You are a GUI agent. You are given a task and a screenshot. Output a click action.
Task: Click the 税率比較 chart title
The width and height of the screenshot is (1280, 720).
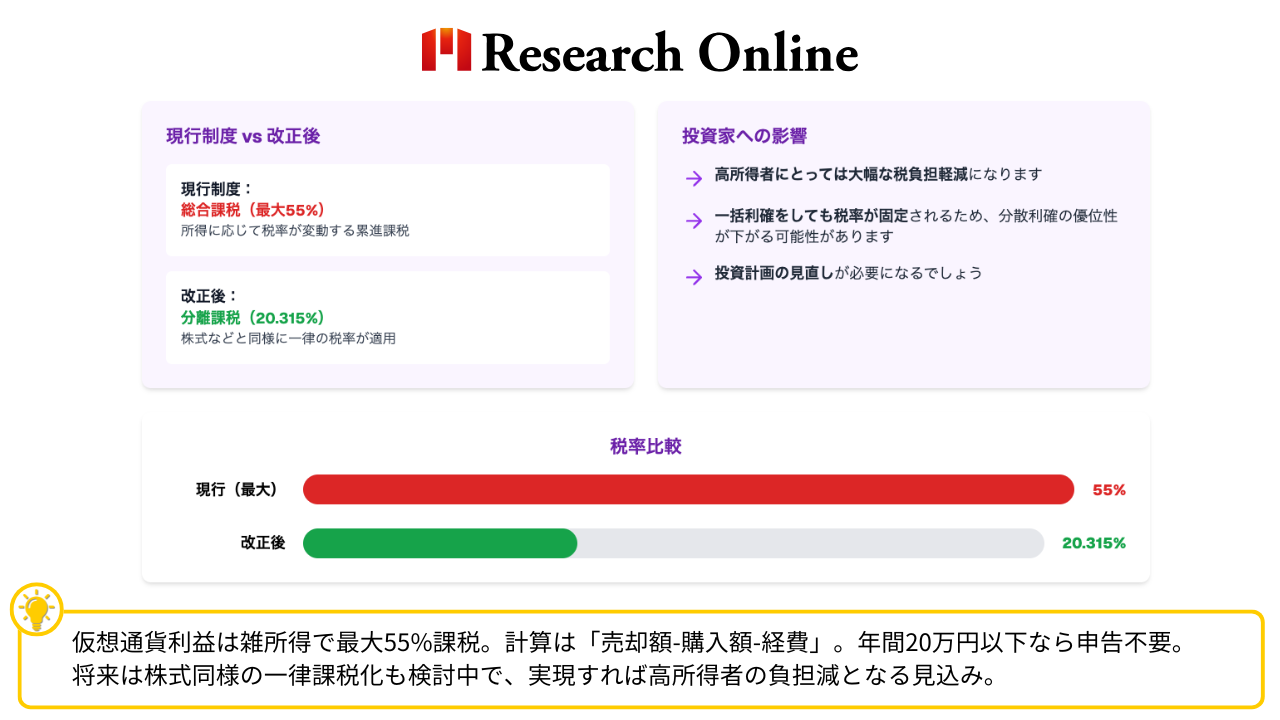[646, 447]
